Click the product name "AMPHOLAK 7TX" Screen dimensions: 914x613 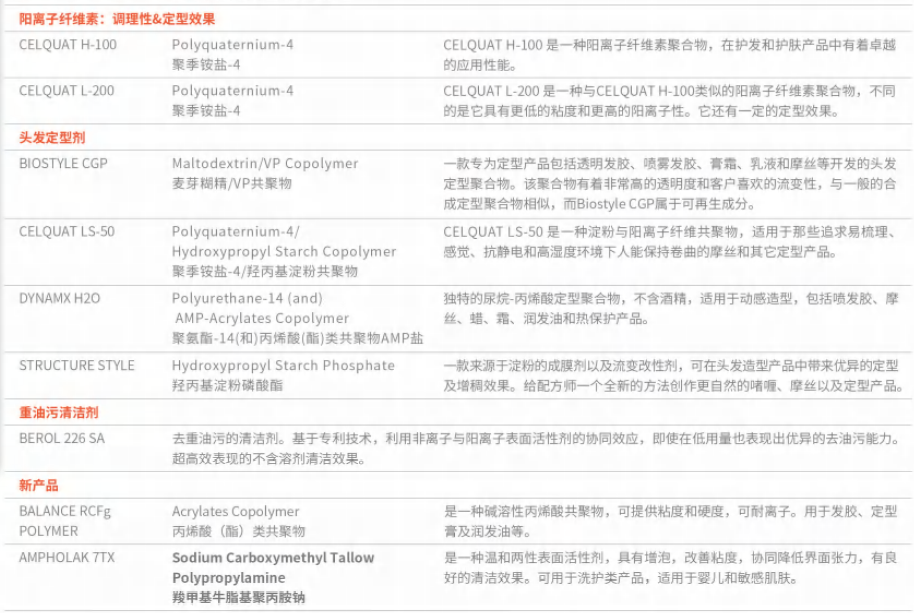[x=67, y=558]
